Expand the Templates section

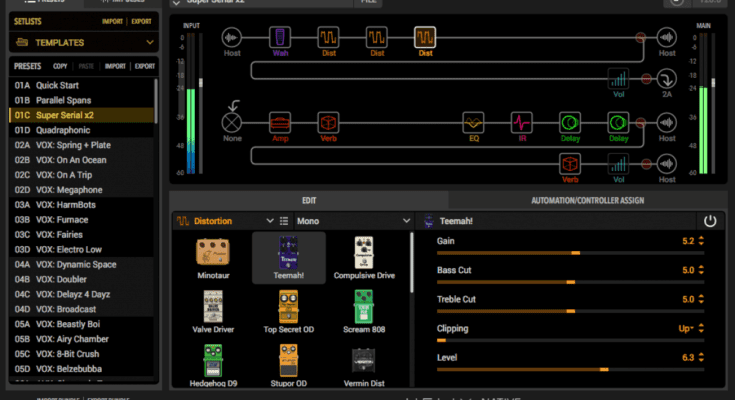click(x=150, y=43)
